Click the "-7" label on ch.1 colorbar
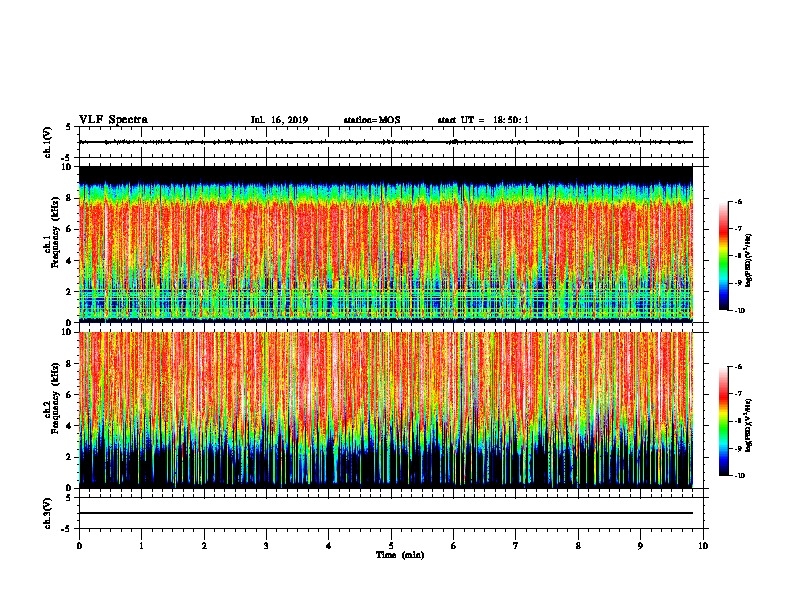Image resolution: width=792 pixels, height=612 pixels. pos(739,229)
